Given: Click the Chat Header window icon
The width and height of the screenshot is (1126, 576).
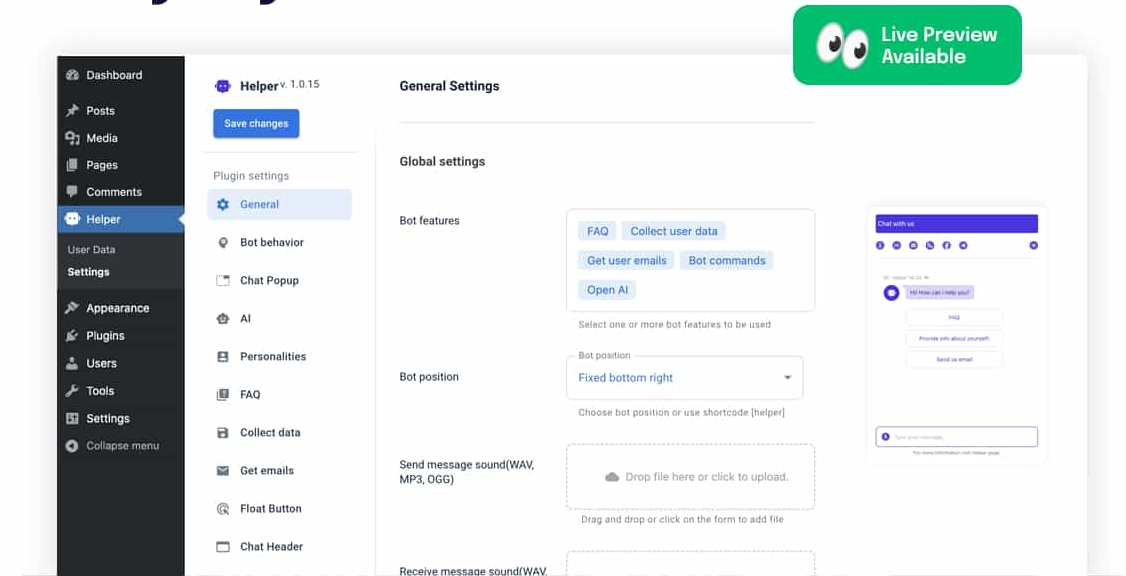Looking at the screenshot, I should click(223, 547).
